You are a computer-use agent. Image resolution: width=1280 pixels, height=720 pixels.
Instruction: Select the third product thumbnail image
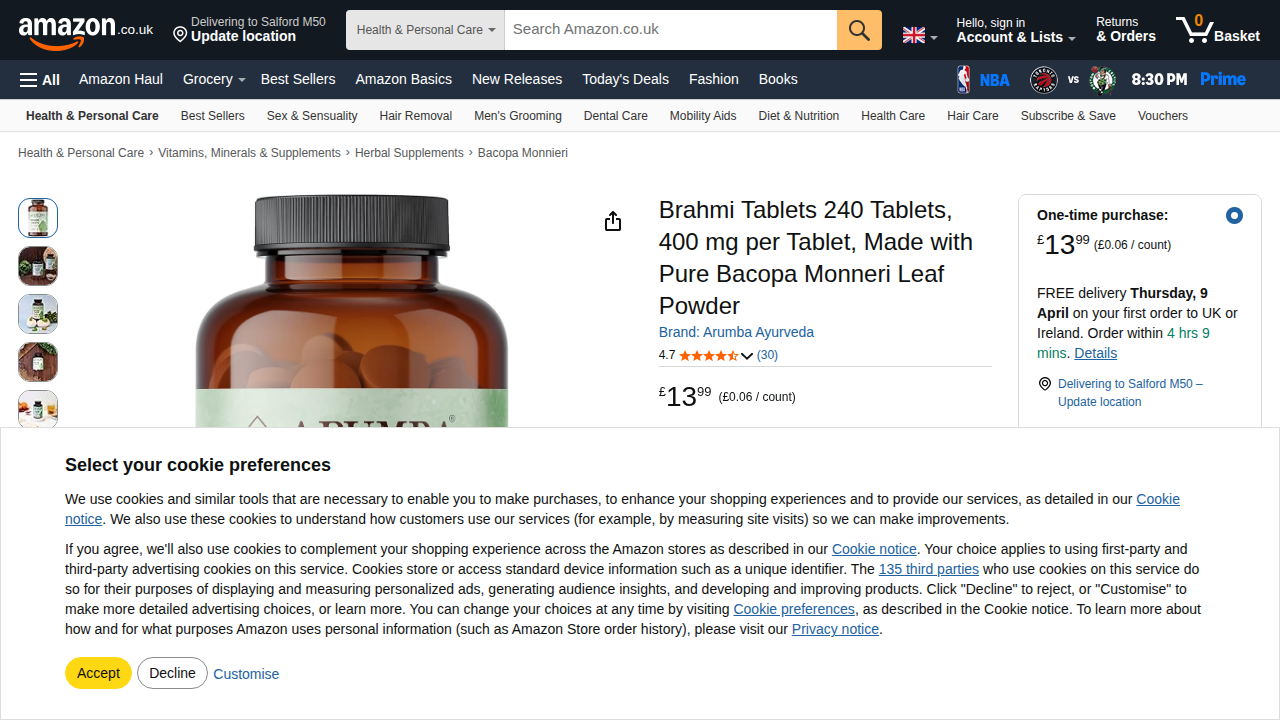point(38,314)
